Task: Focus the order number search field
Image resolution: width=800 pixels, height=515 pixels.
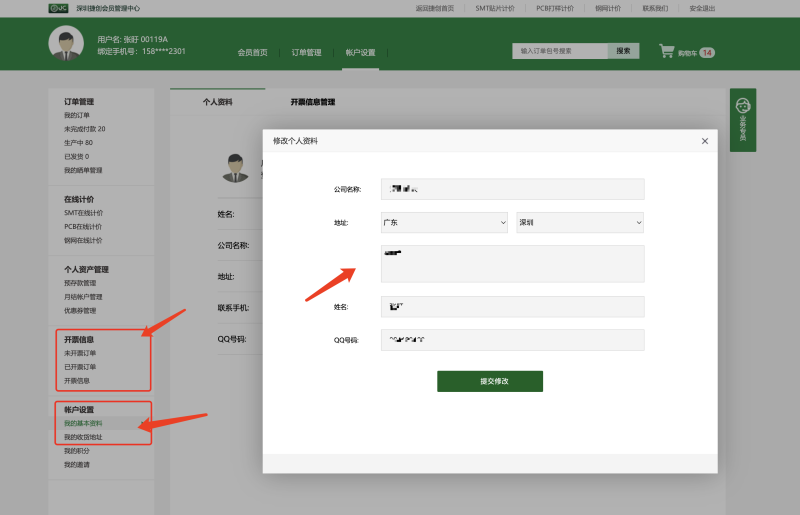Action: [558, 51]
